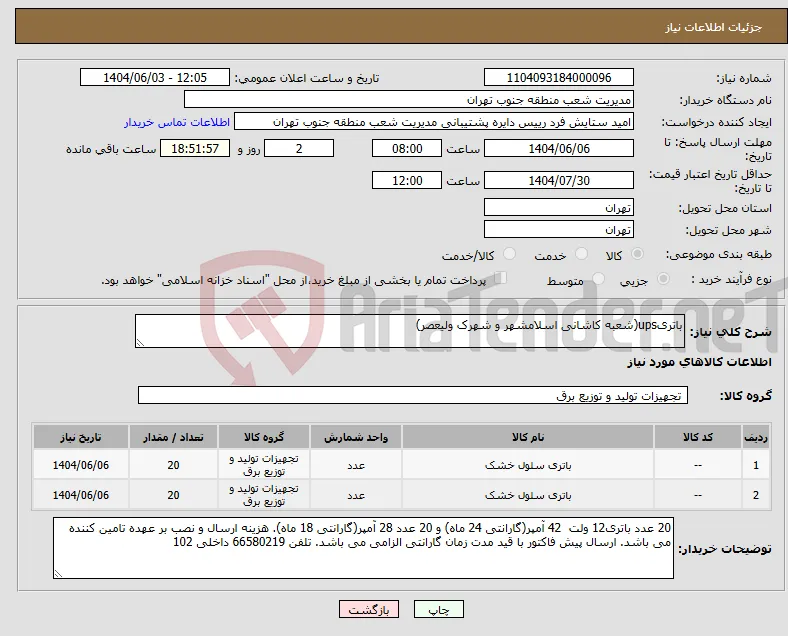Screen dimensions: 788x636
Task: Click announcement date field 1404/06/03 - 12:05
Action: point(155,77)
